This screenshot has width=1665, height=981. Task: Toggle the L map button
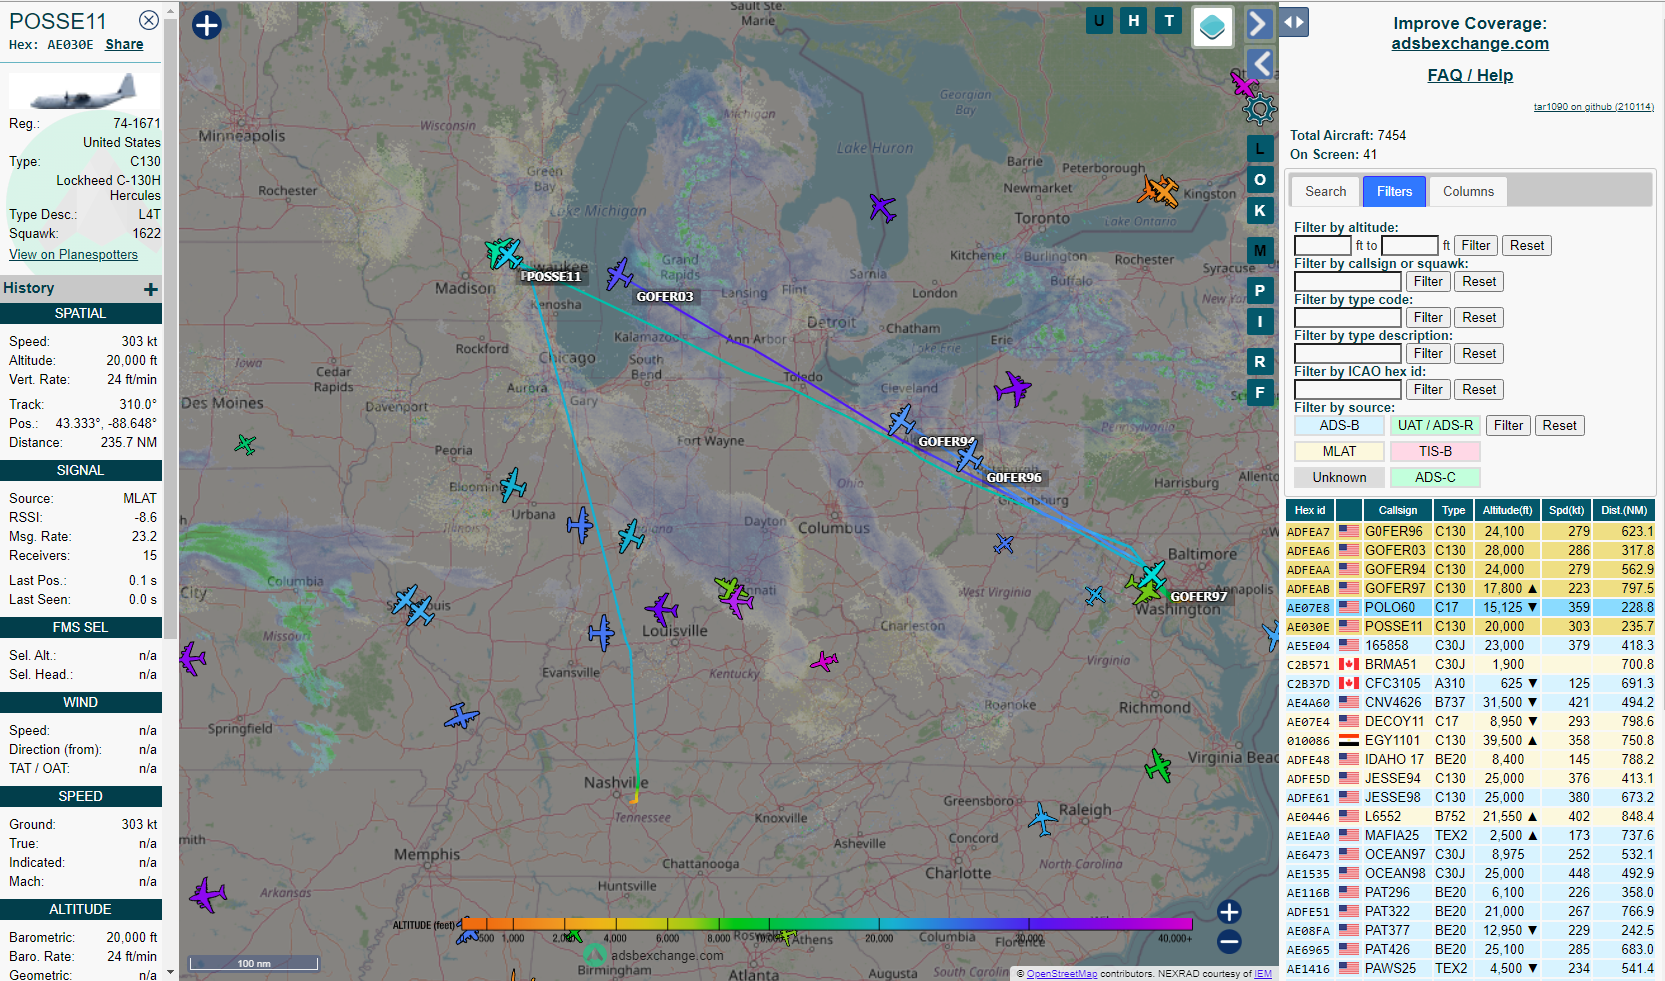(x=1260, y=149)
